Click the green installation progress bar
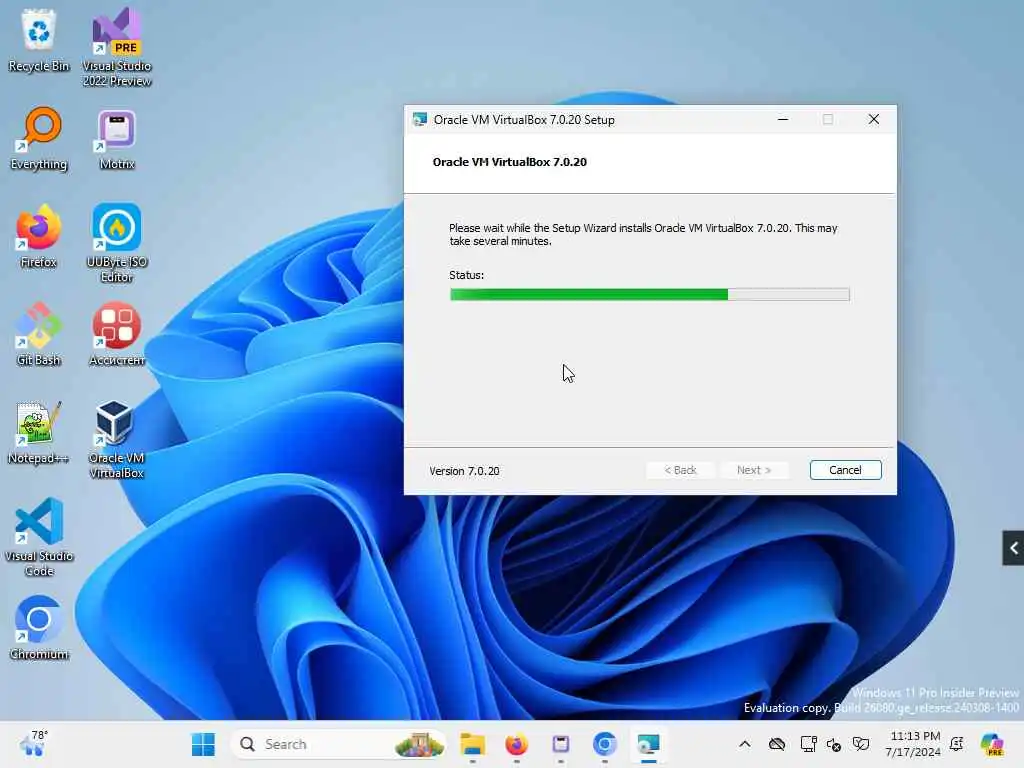Viewport: 1024px width, 768px height. (650, 295)
